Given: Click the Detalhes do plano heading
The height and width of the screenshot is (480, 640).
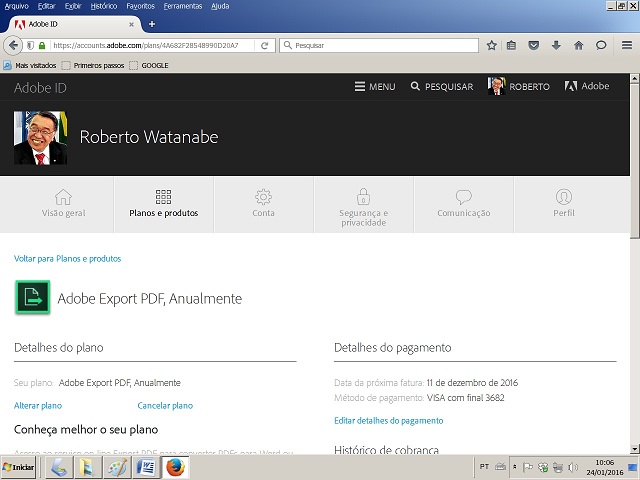Looking at the screenshot, I should [59, 348].
